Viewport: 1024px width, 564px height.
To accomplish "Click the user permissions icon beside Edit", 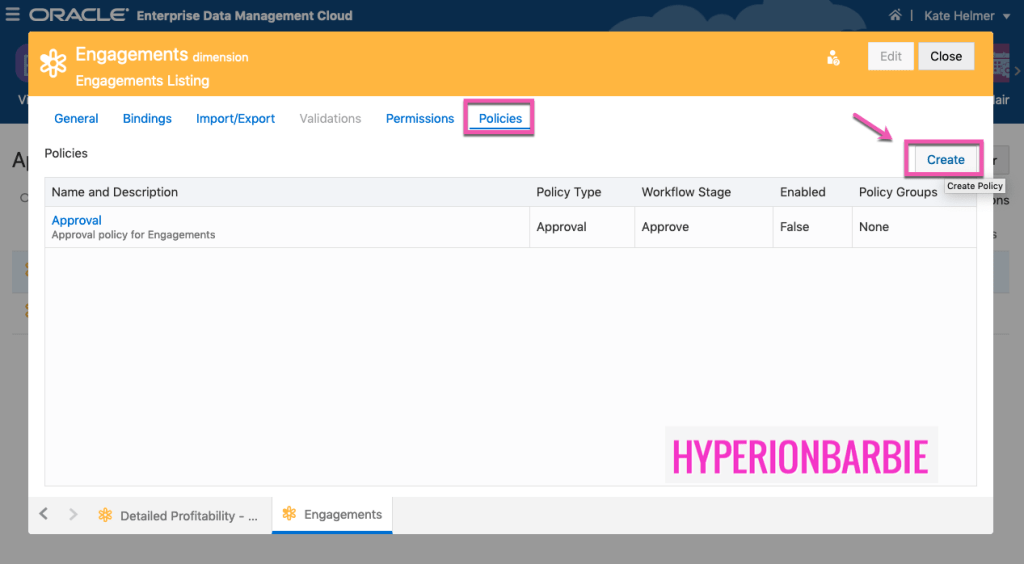I will 833,58.
